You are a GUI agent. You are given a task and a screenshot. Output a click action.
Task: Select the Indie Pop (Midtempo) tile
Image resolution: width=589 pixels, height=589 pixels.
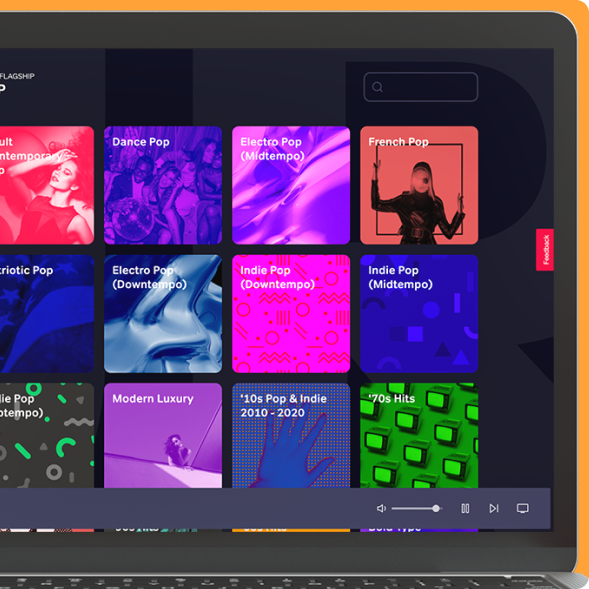pos(419,314)
